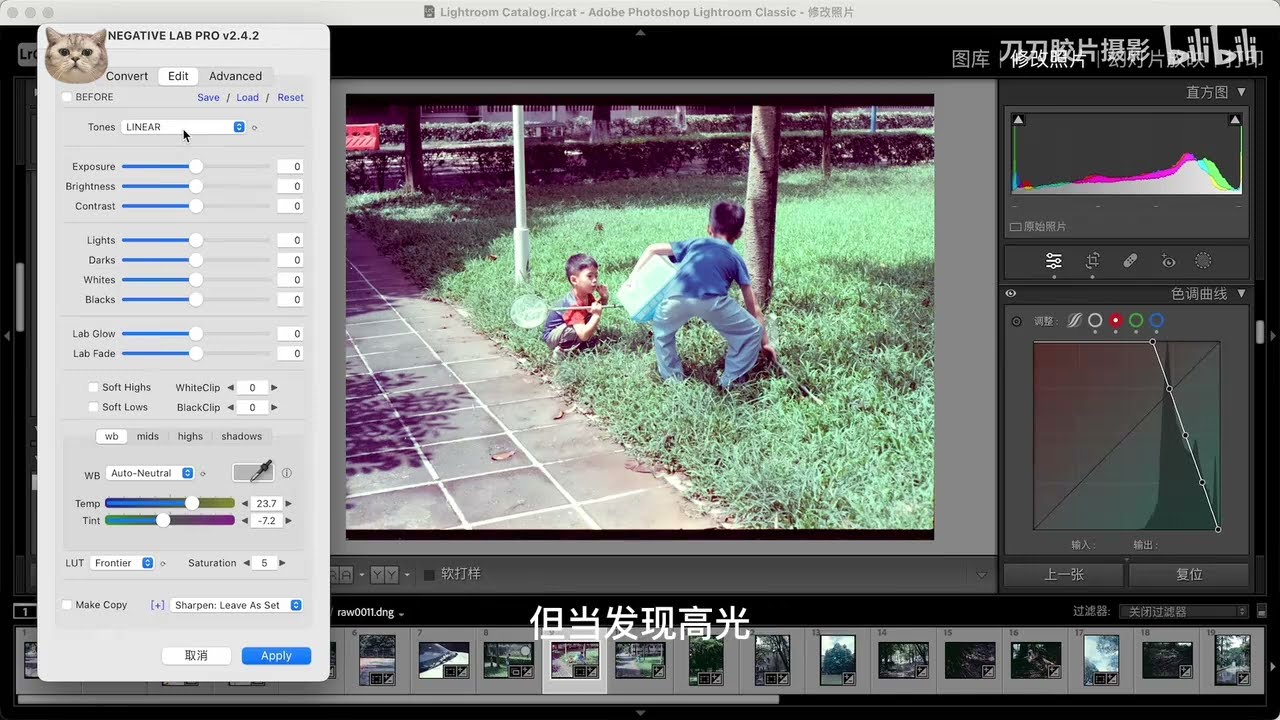Click the reset button in Develop panel
Viewport: 1280px width, 720px height.
click(1189, 575)
